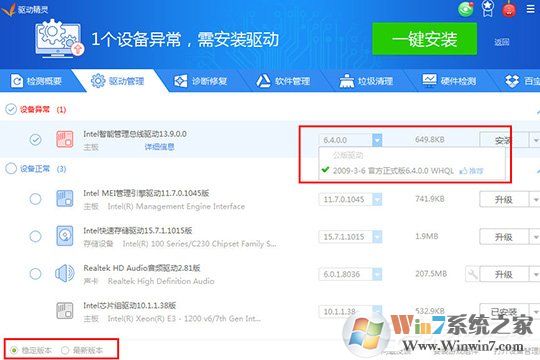540x360 pixels.
Task: Check the Intel MEI管理引擎驱动 checkbox
Action: [x=35, y=199]
